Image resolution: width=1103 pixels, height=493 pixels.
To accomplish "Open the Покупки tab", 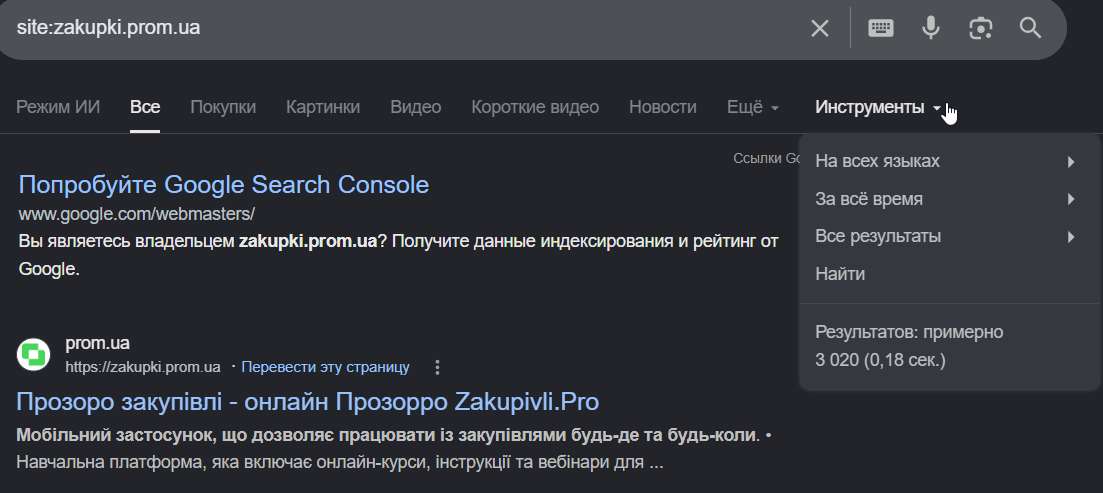I will [223, 107].
